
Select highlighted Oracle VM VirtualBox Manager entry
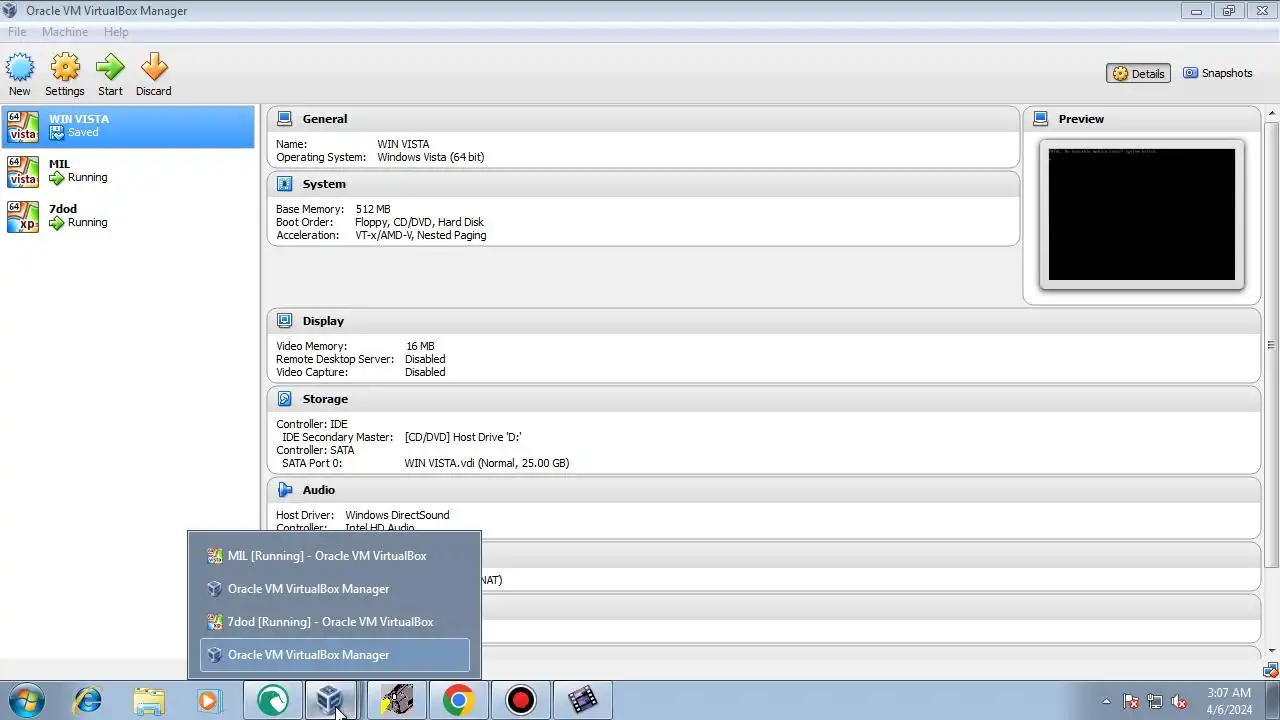pos(335,655)
